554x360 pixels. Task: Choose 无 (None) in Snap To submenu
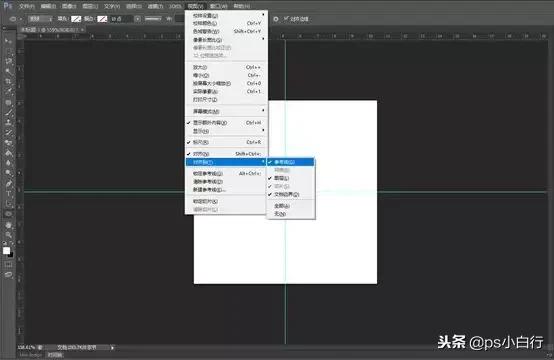[290, 214]
